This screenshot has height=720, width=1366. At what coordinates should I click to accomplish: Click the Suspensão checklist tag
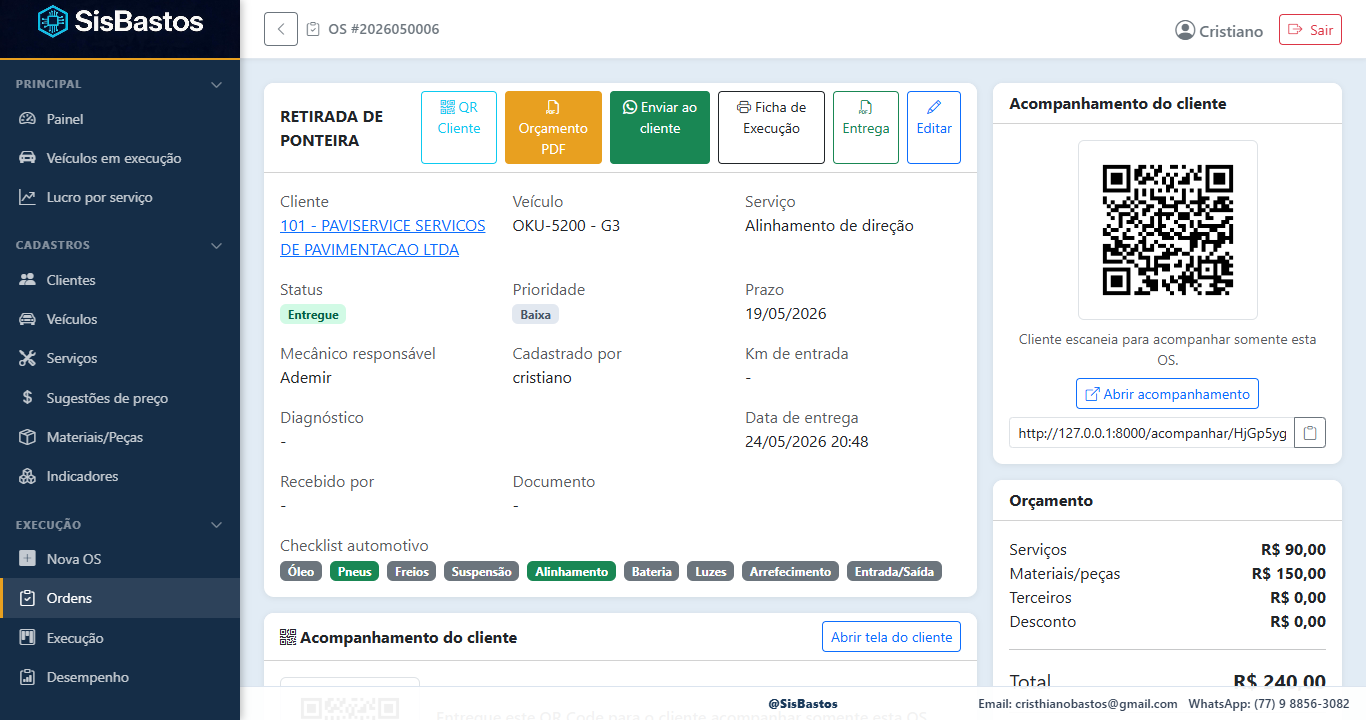pos(482,572)
